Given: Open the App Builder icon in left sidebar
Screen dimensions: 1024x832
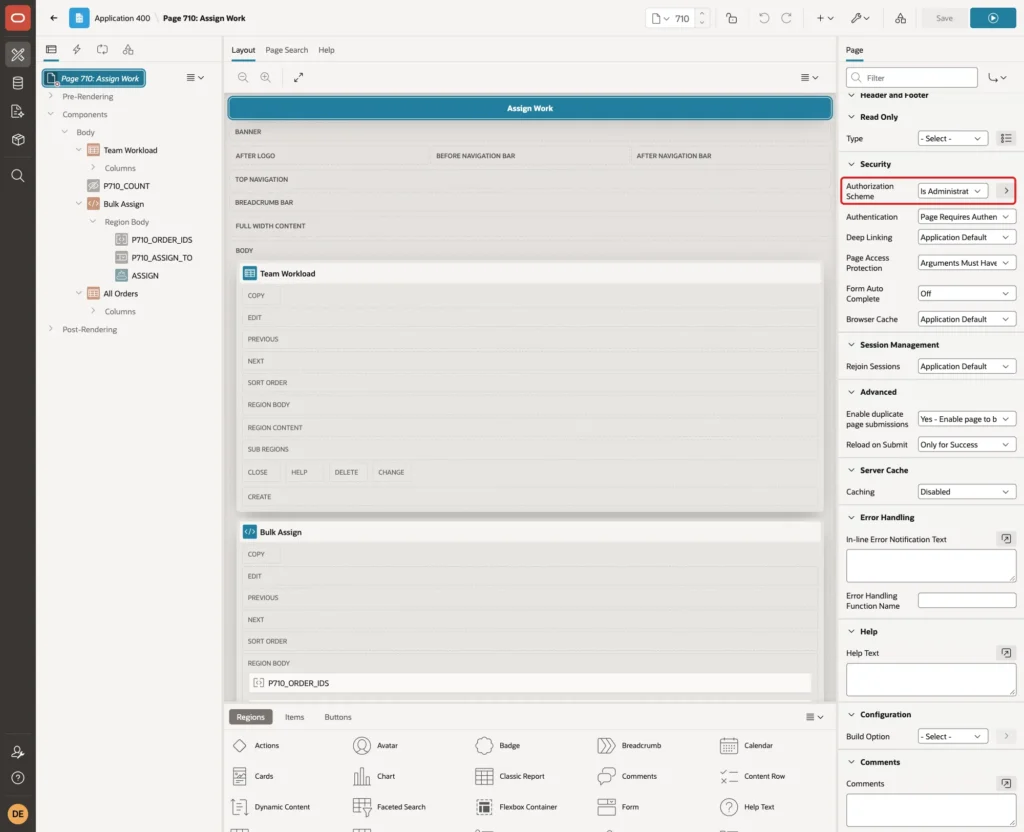Looking at the screenshot, I should [18, 55].
